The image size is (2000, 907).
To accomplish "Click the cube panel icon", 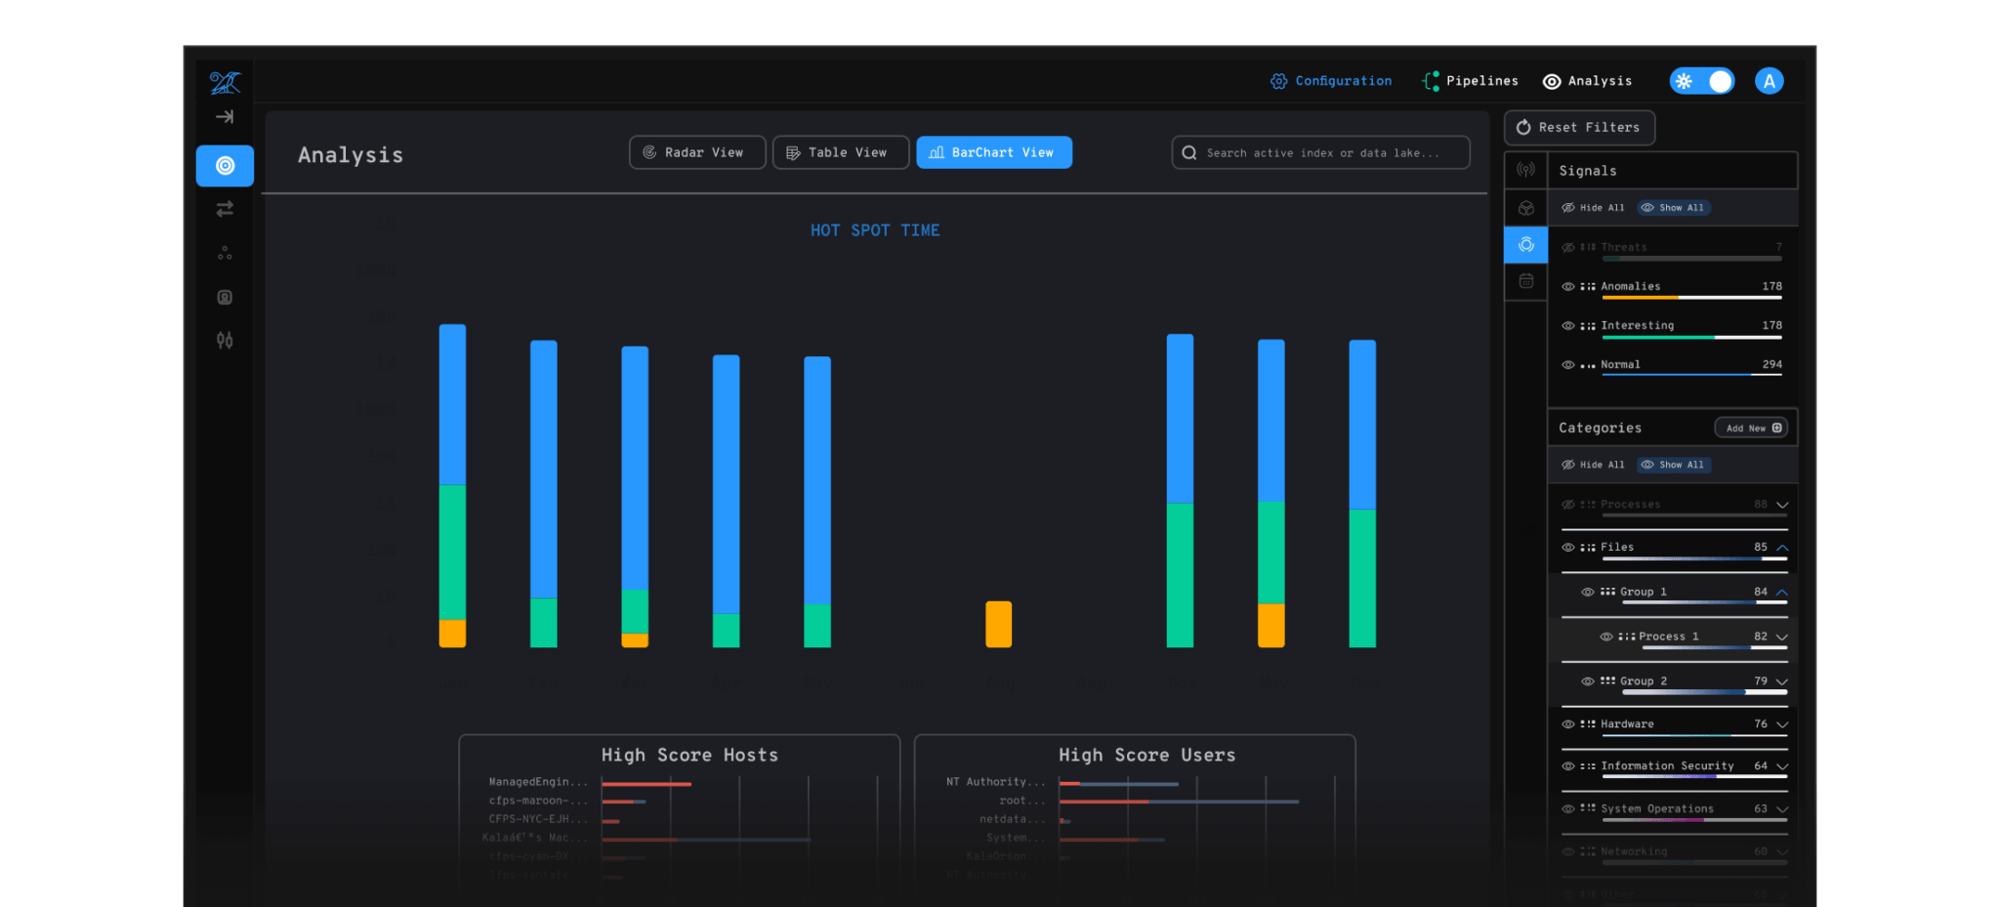I will point(1526,208).
